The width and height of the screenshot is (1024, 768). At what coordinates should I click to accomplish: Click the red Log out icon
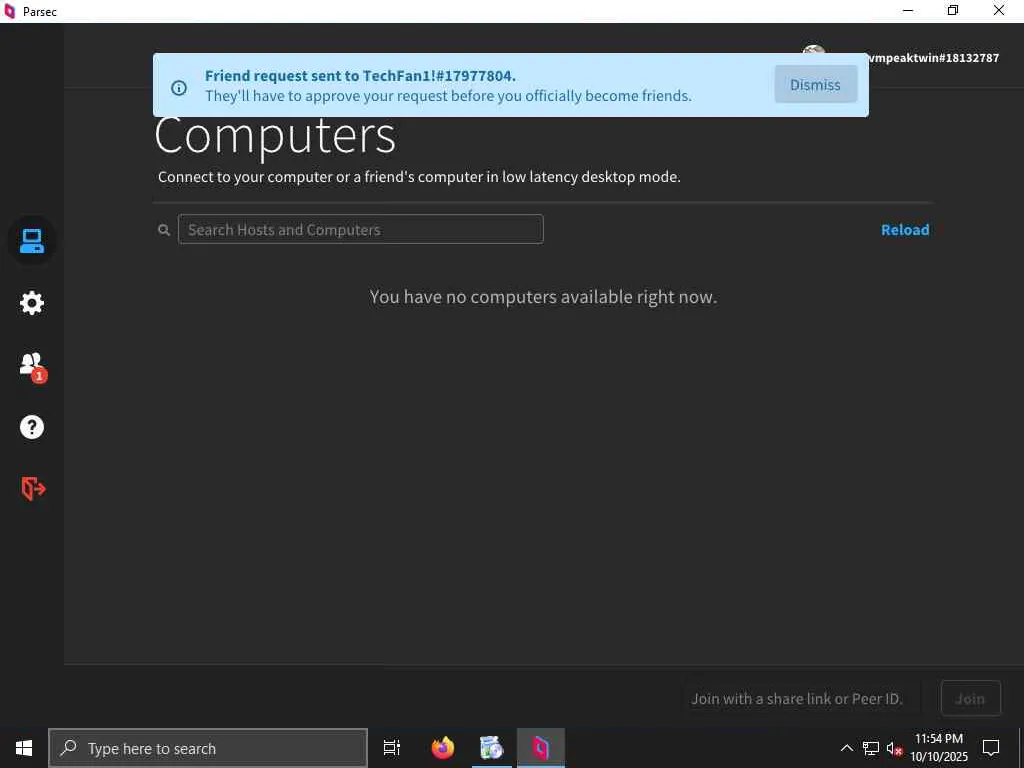point(33,488)
